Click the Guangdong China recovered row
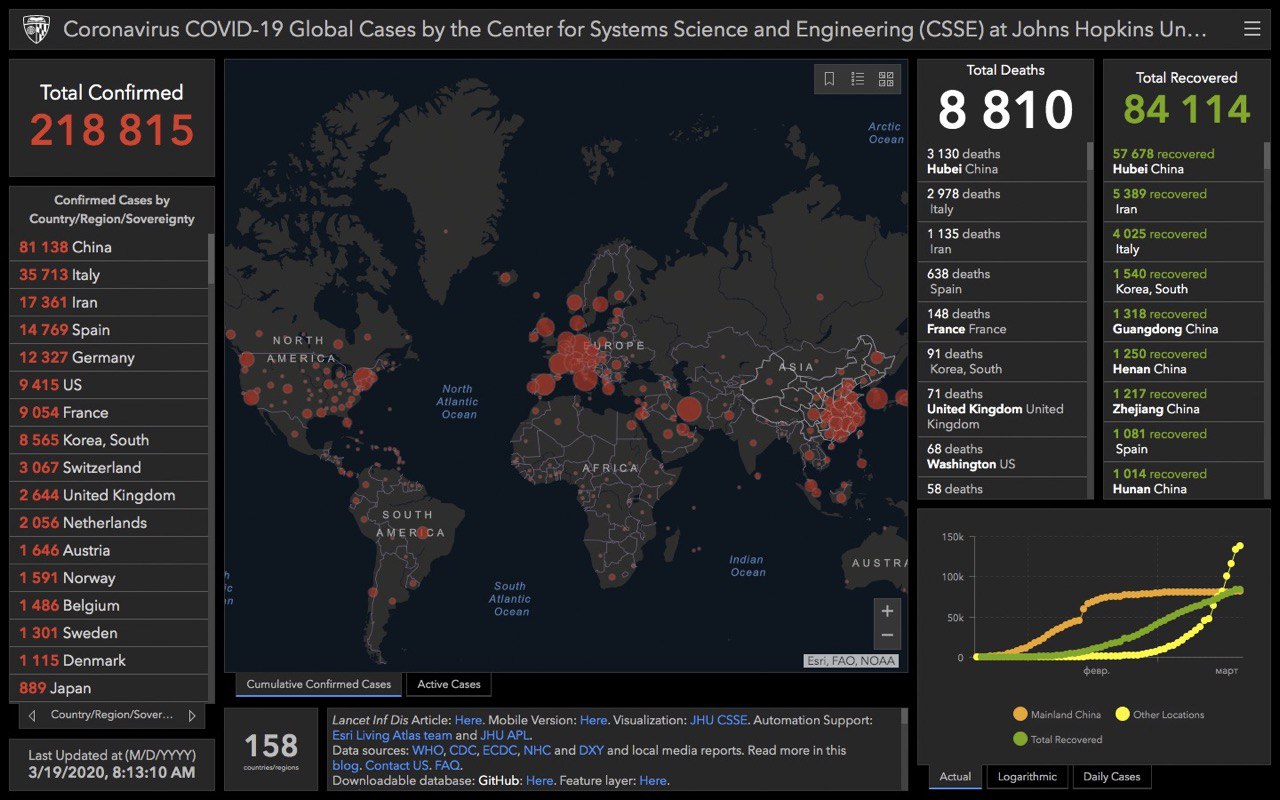Screen dimensions: 1280x800 point(1184,321)
